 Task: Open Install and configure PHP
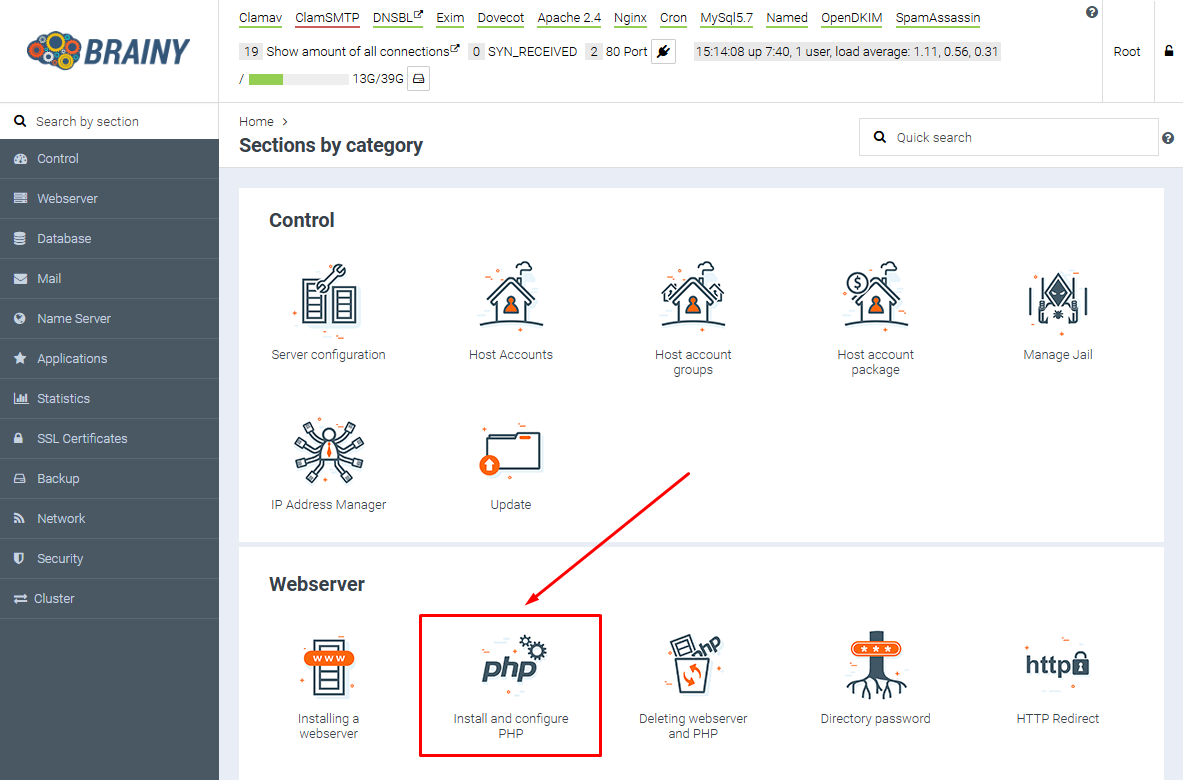point(511,685)
